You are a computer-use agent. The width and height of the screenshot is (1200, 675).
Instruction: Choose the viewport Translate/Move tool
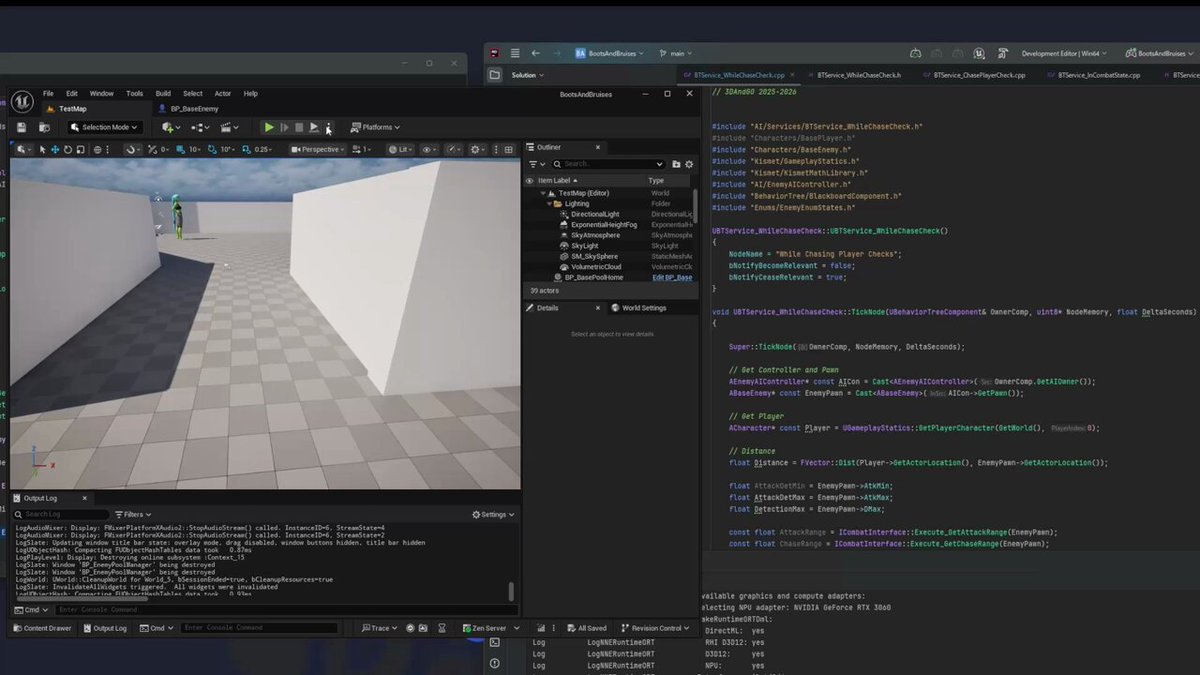click(56, 149)
